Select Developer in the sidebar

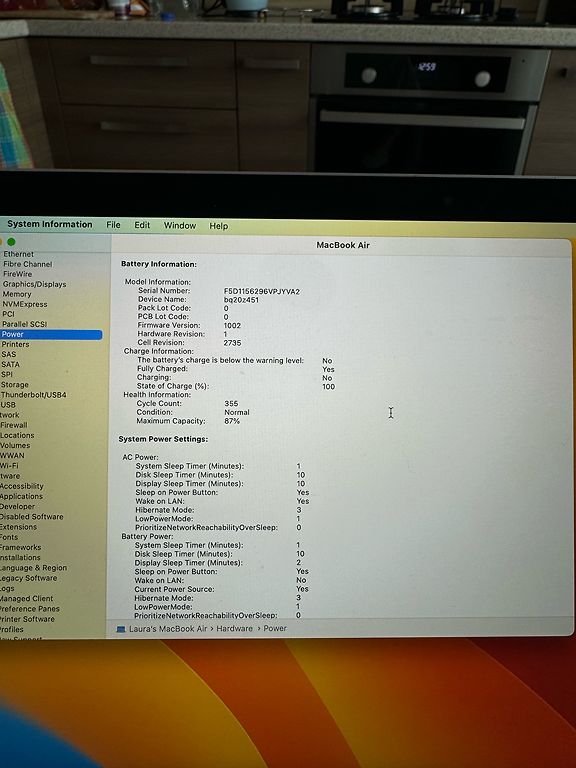(18, 506)
